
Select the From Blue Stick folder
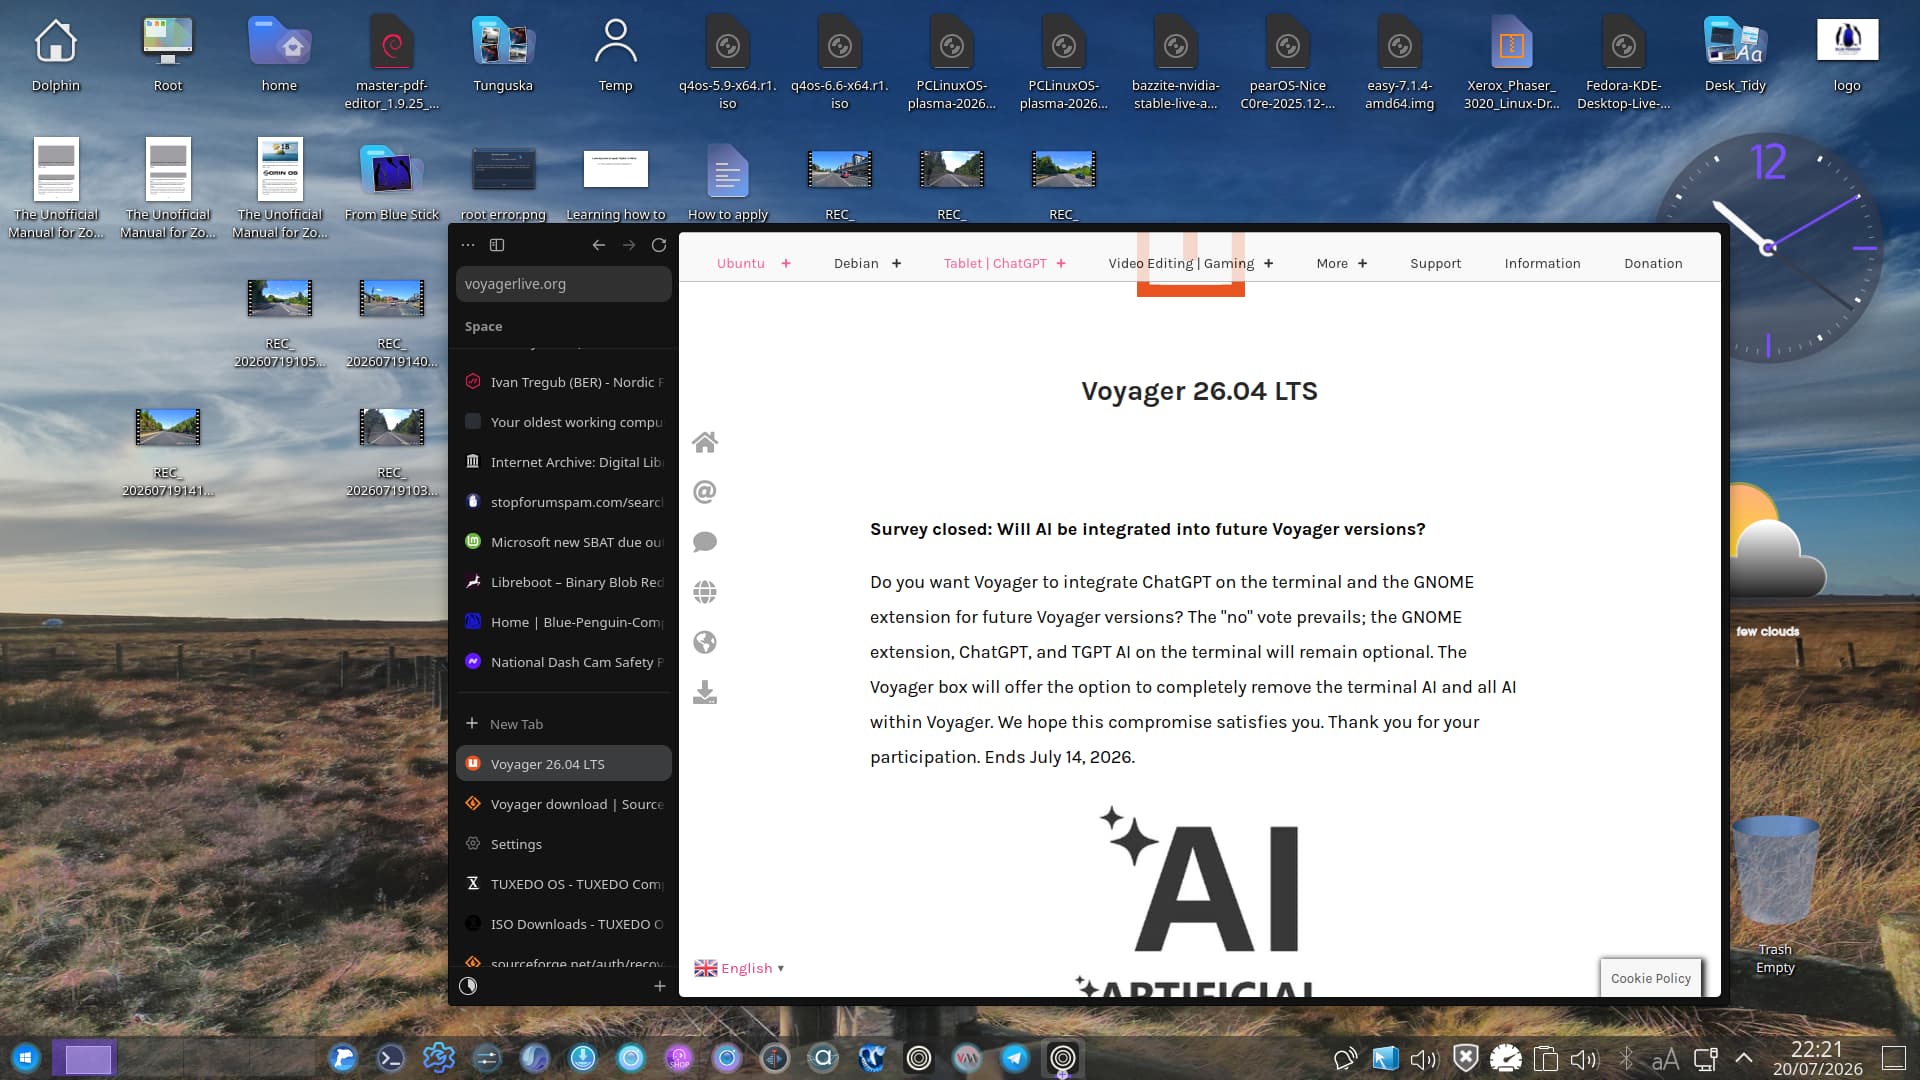(392, 184)
